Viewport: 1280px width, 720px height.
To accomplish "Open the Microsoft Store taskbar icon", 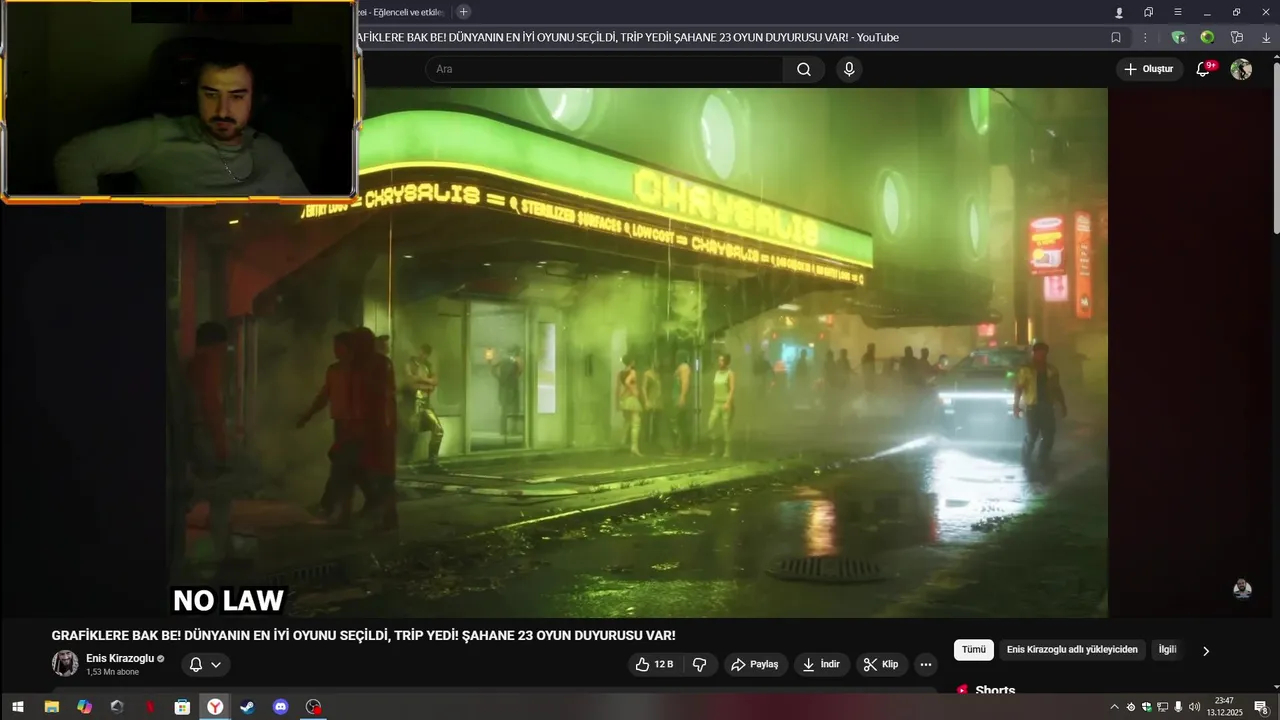I will [x=182, y=707].
